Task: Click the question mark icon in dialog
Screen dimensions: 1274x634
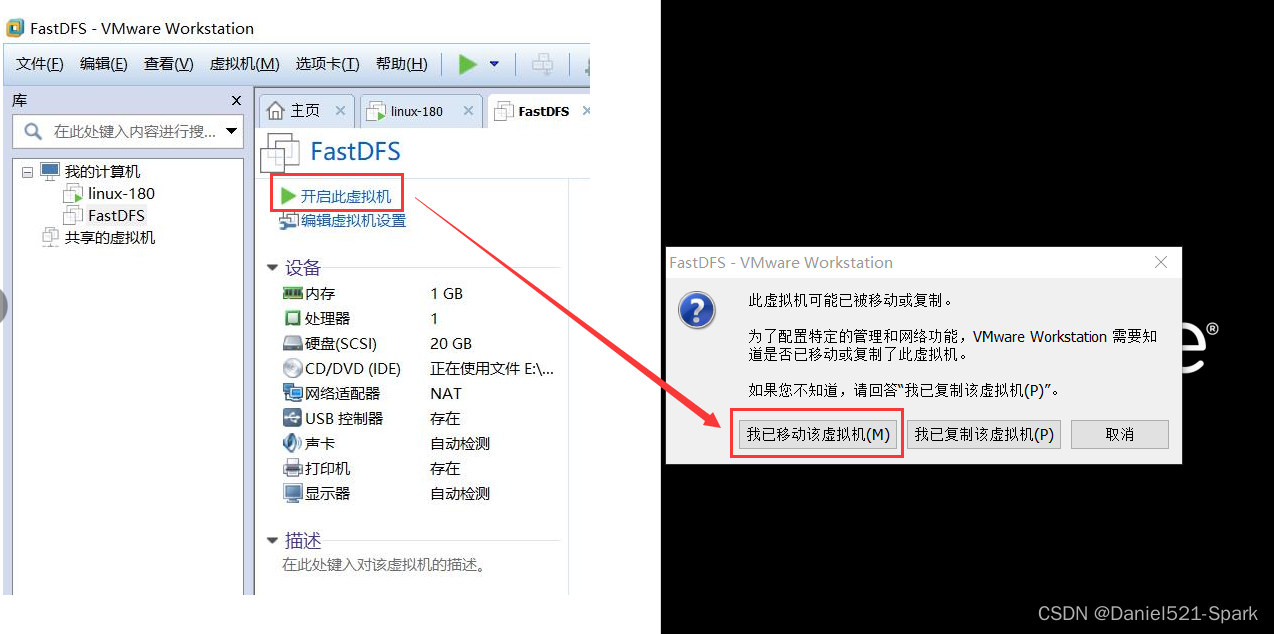Action: (x=697, y=311)
